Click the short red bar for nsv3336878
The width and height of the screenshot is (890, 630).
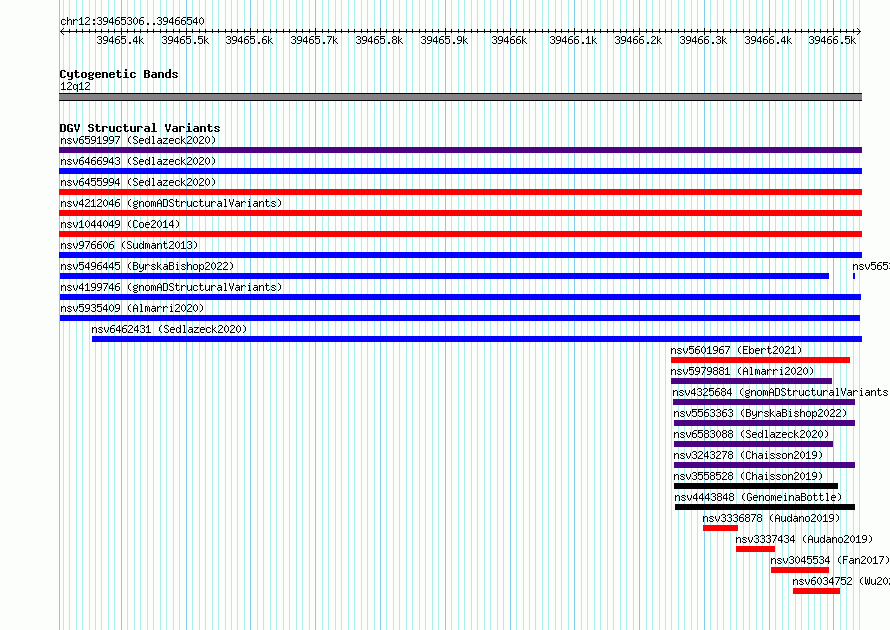tap(720, 528)
